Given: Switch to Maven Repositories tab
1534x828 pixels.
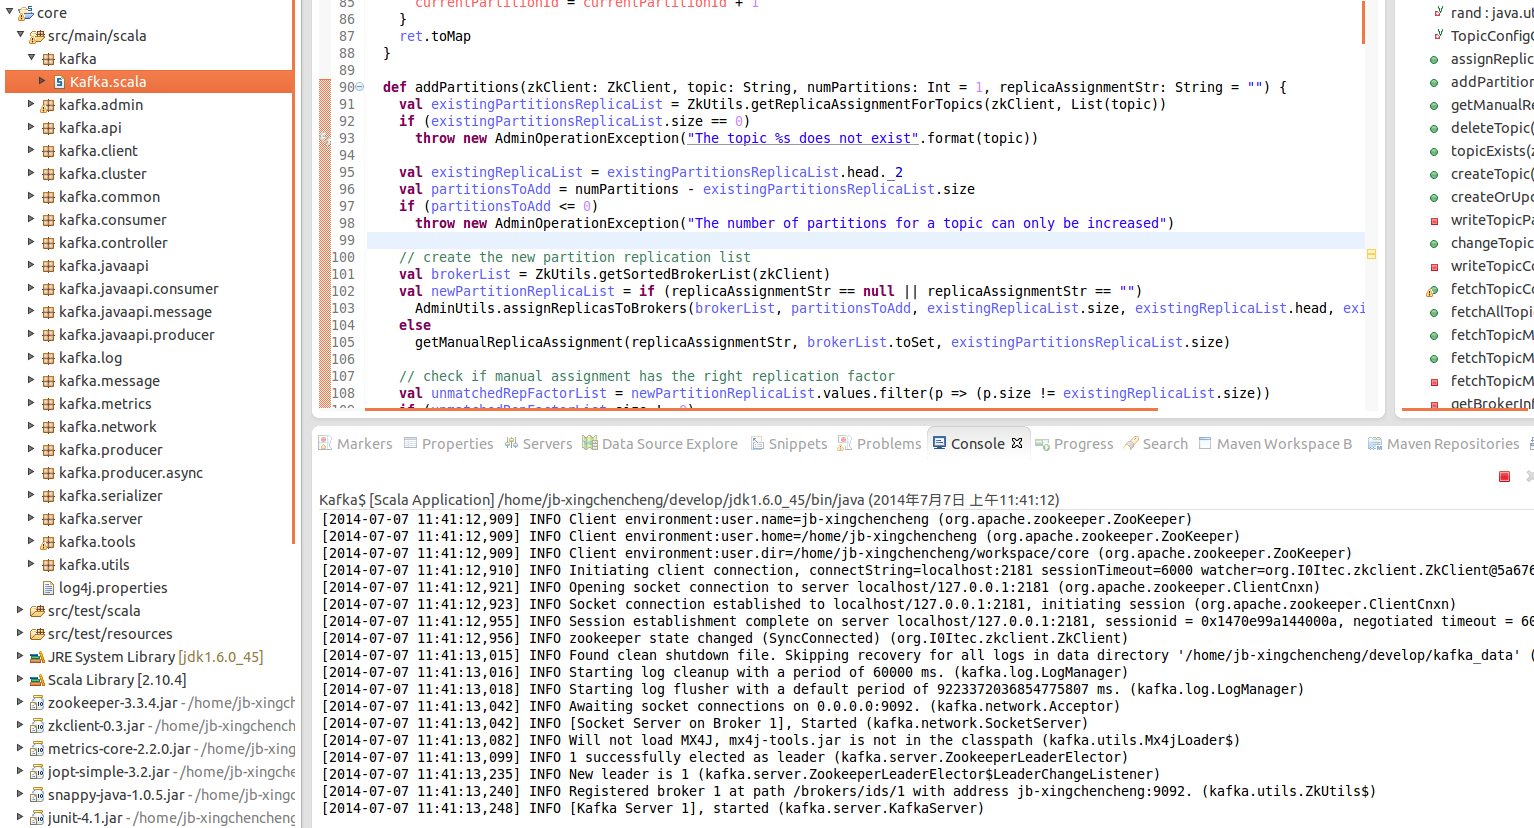Looking at the screenshot, I should (1443, 443).
